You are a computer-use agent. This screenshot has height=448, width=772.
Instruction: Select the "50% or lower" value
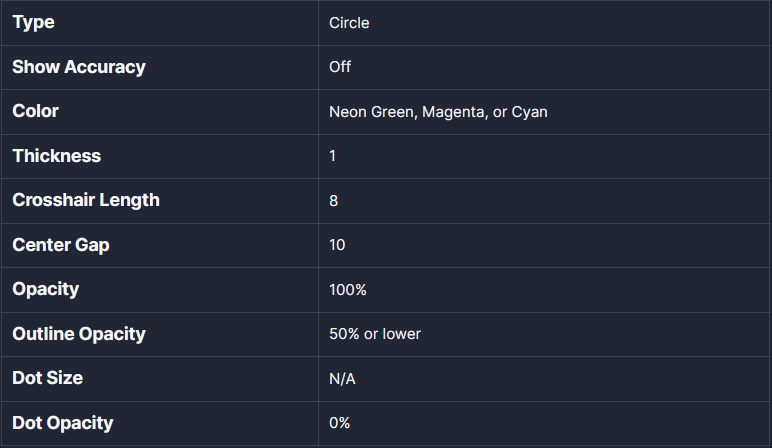(375, 334)
